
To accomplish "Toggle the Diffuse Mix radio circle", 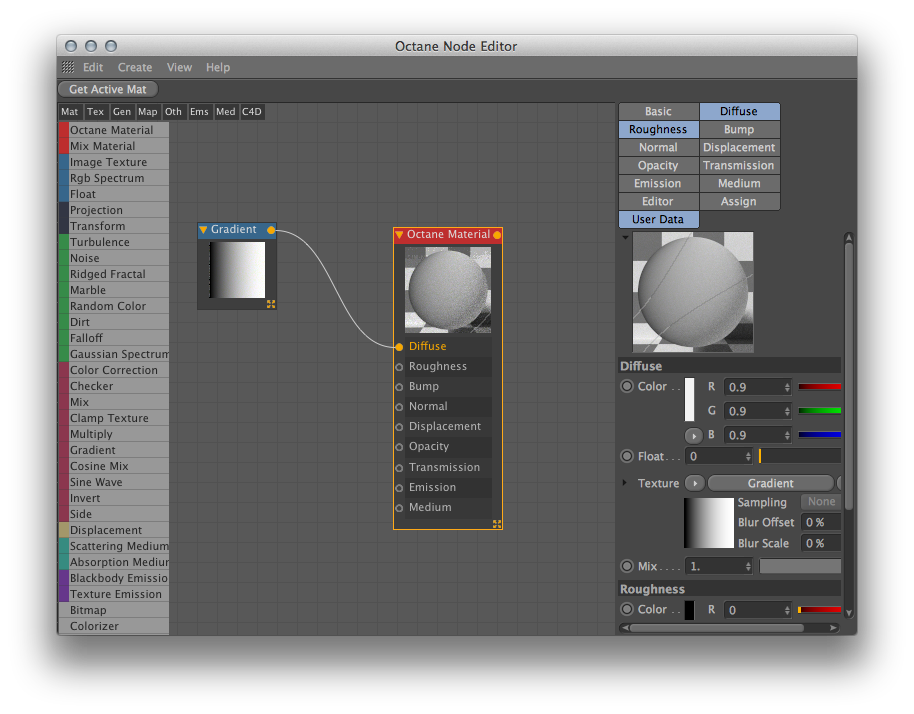I will click(627, 566).
